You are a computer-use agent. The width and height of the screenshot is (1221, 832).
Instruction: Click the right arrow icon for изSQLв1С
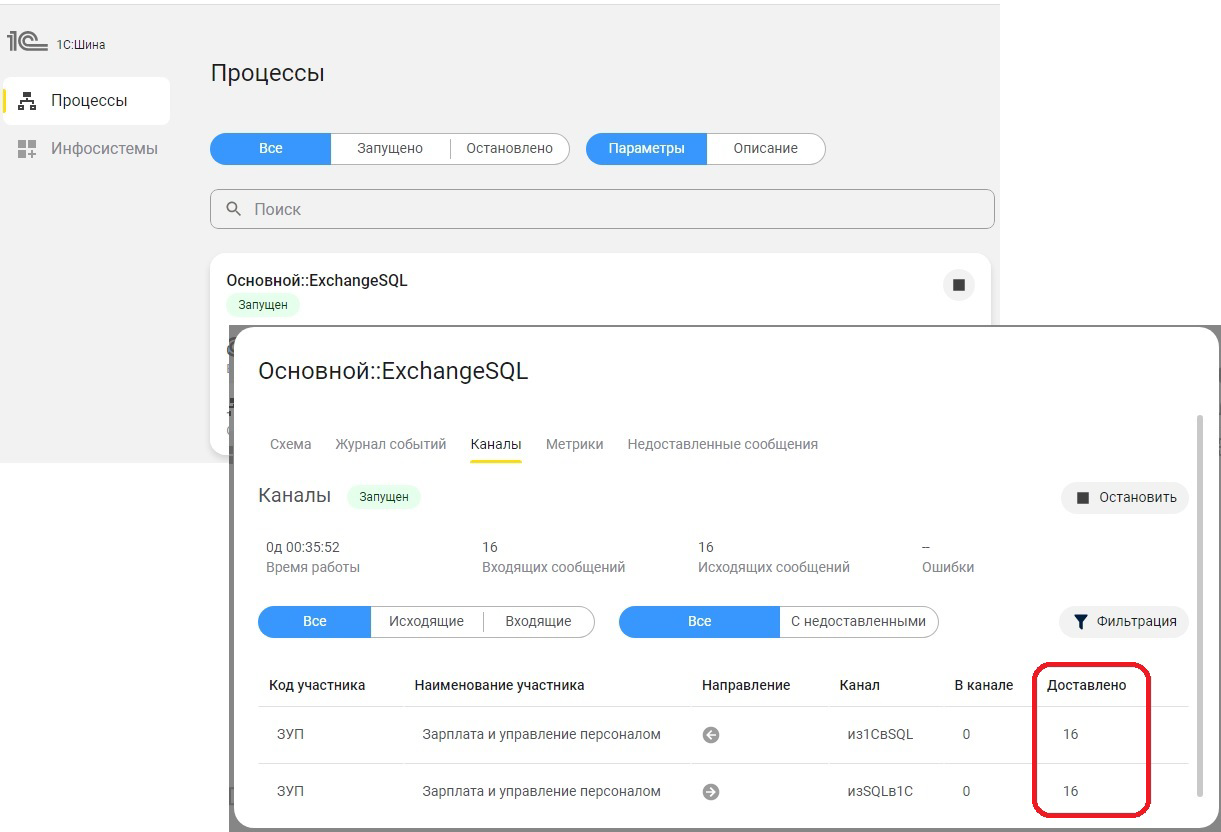click(711, 792)
